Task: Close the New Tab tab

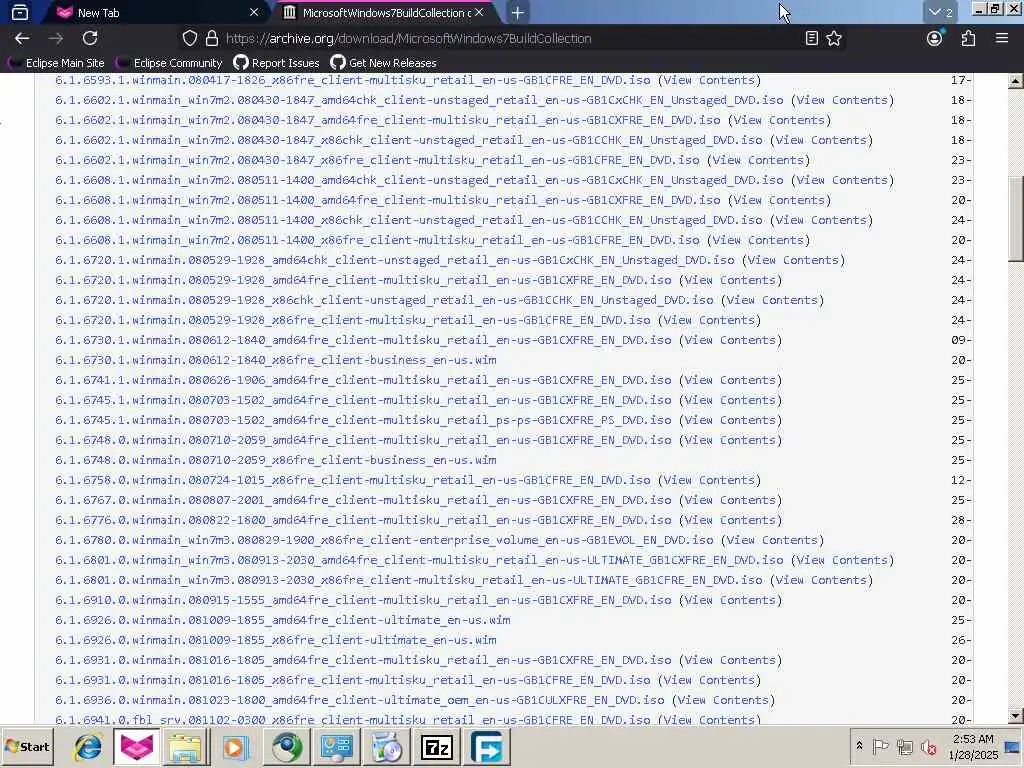Action: [254, 12]
